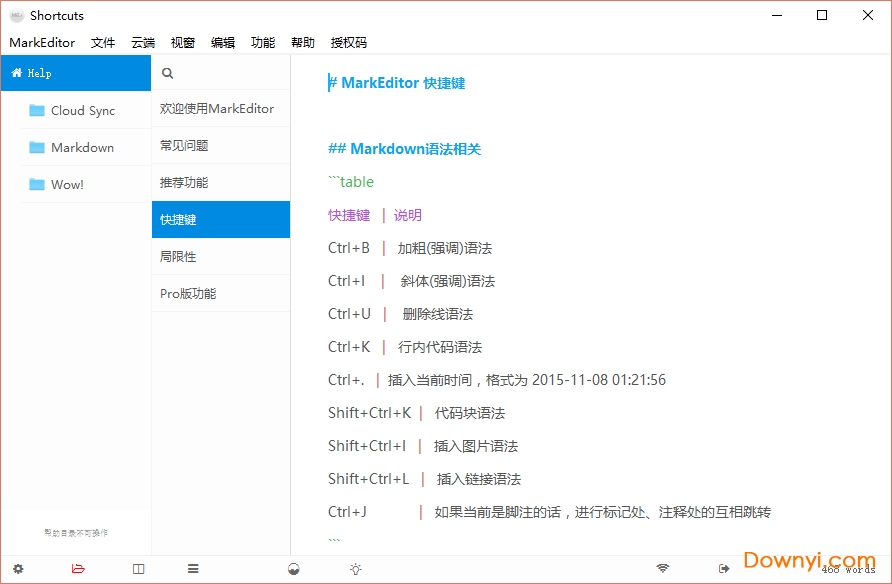
Task: Toggle the split-column layout icon
Action: pos(139,569)
